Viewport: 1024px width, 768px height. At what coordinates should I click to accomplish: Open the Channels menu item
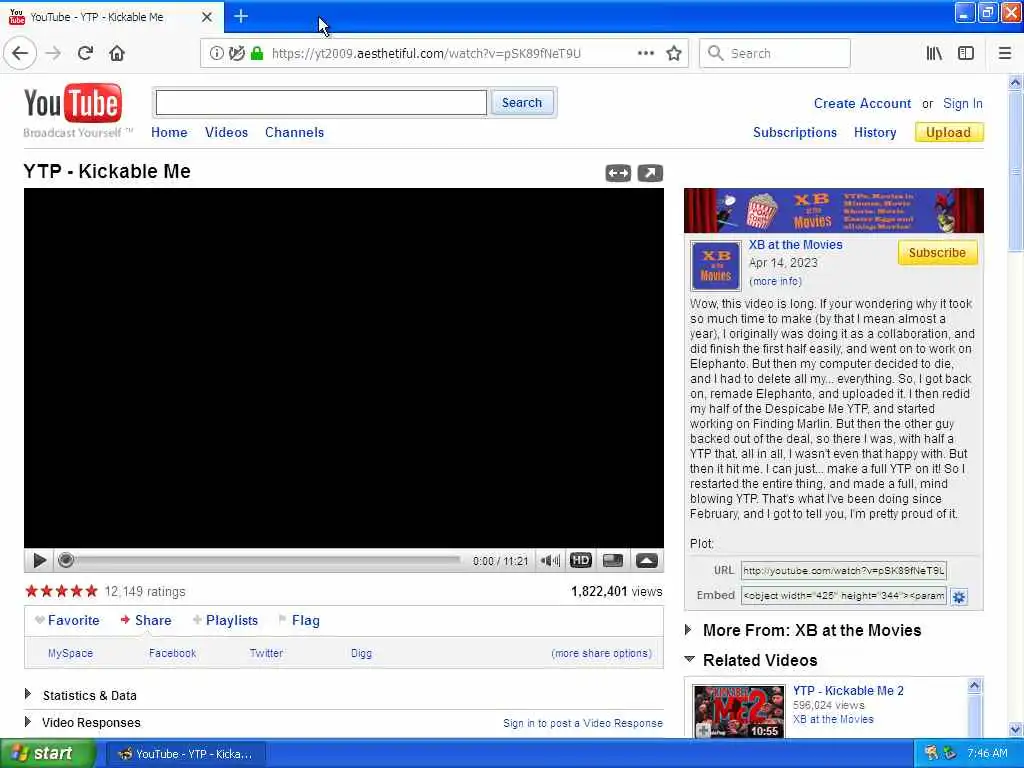click(295, 133)
